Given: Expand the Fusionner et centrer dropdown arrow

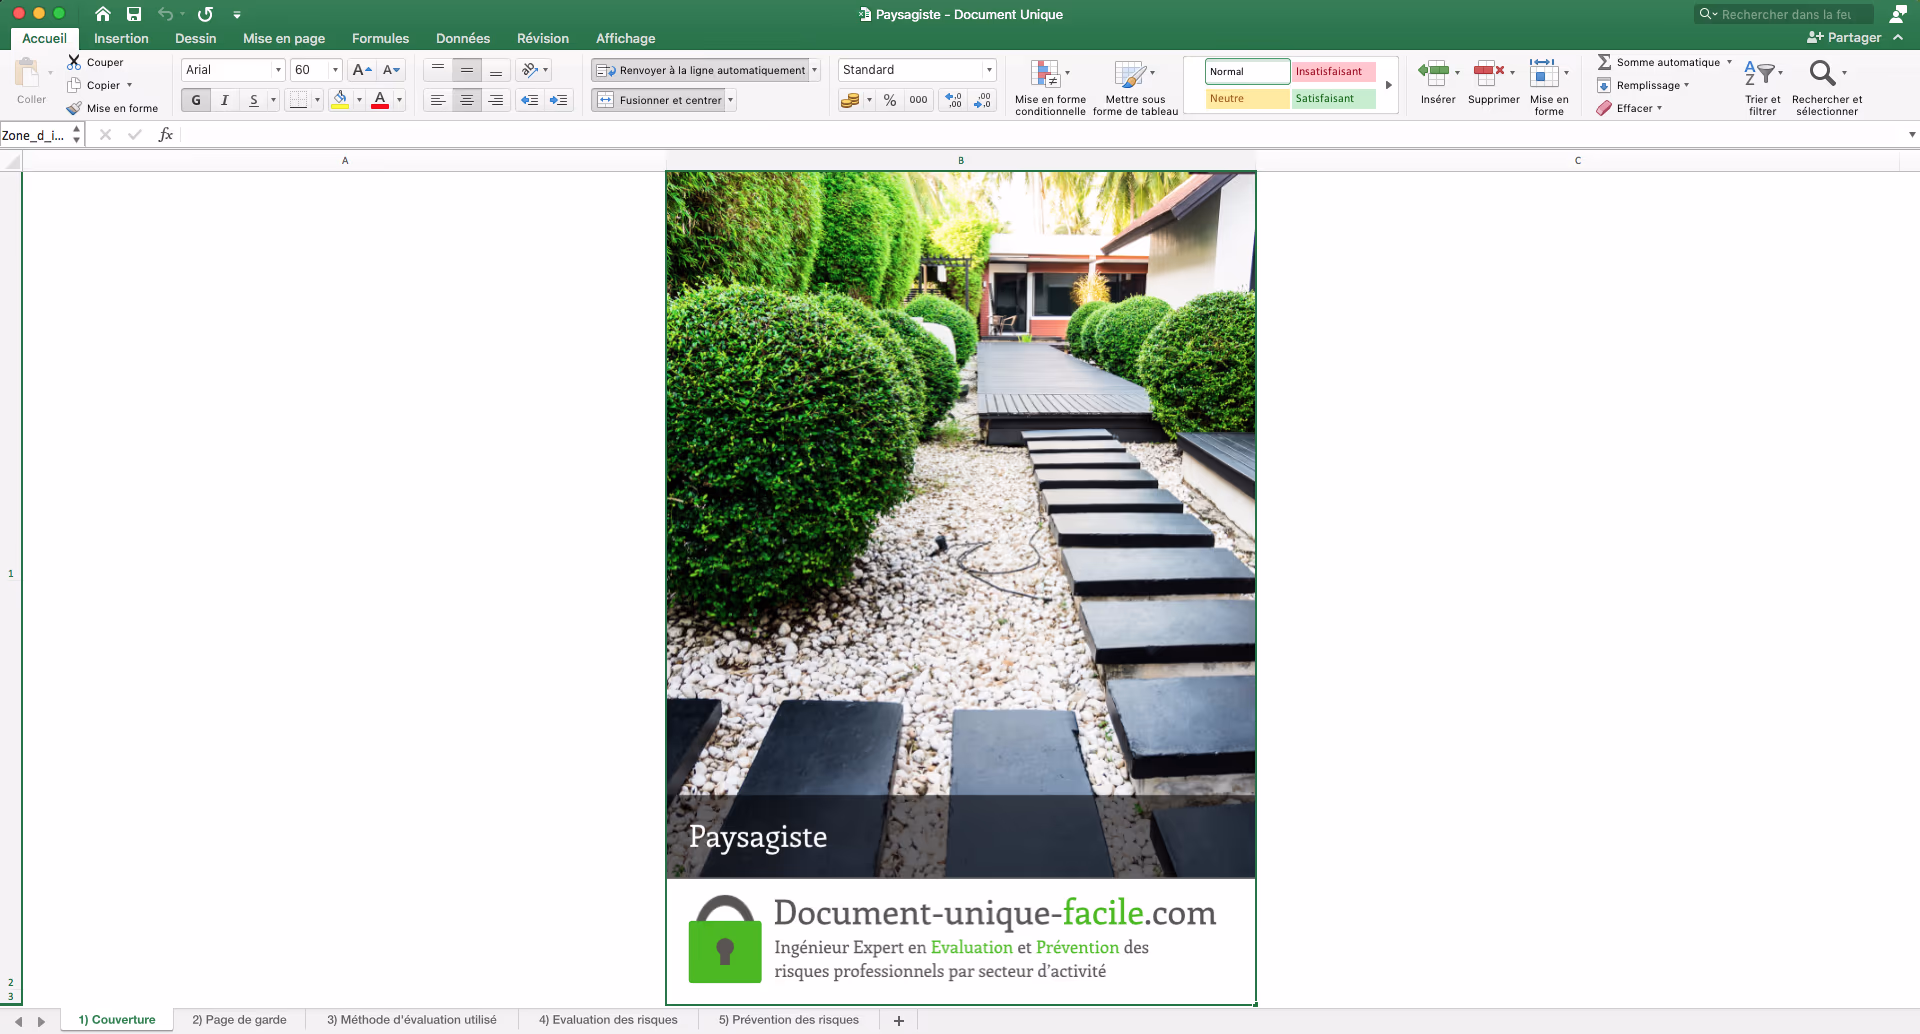Looking at the screenshot, I should coord(731,100).
